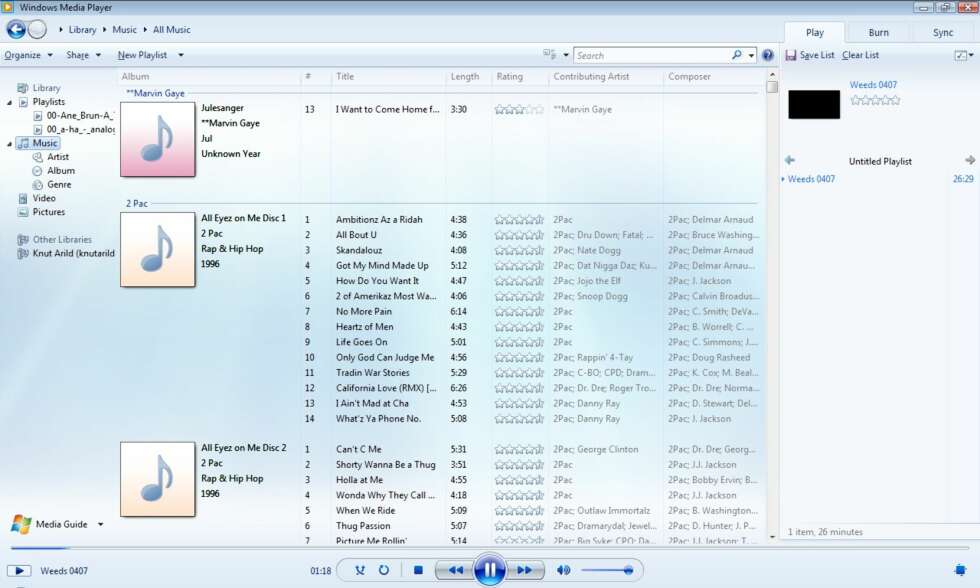
Task: Click the Forward navigation button
Action: coord(38,29)
